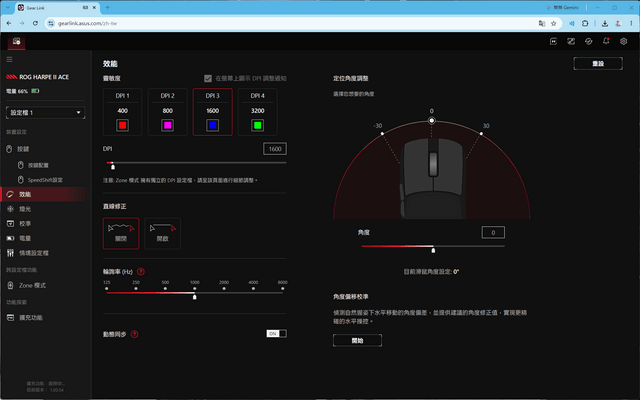Viewport: 640px width, 400px height.
Task: Open SpeedShift設定 in sidebar
Action: coord(44,180)
